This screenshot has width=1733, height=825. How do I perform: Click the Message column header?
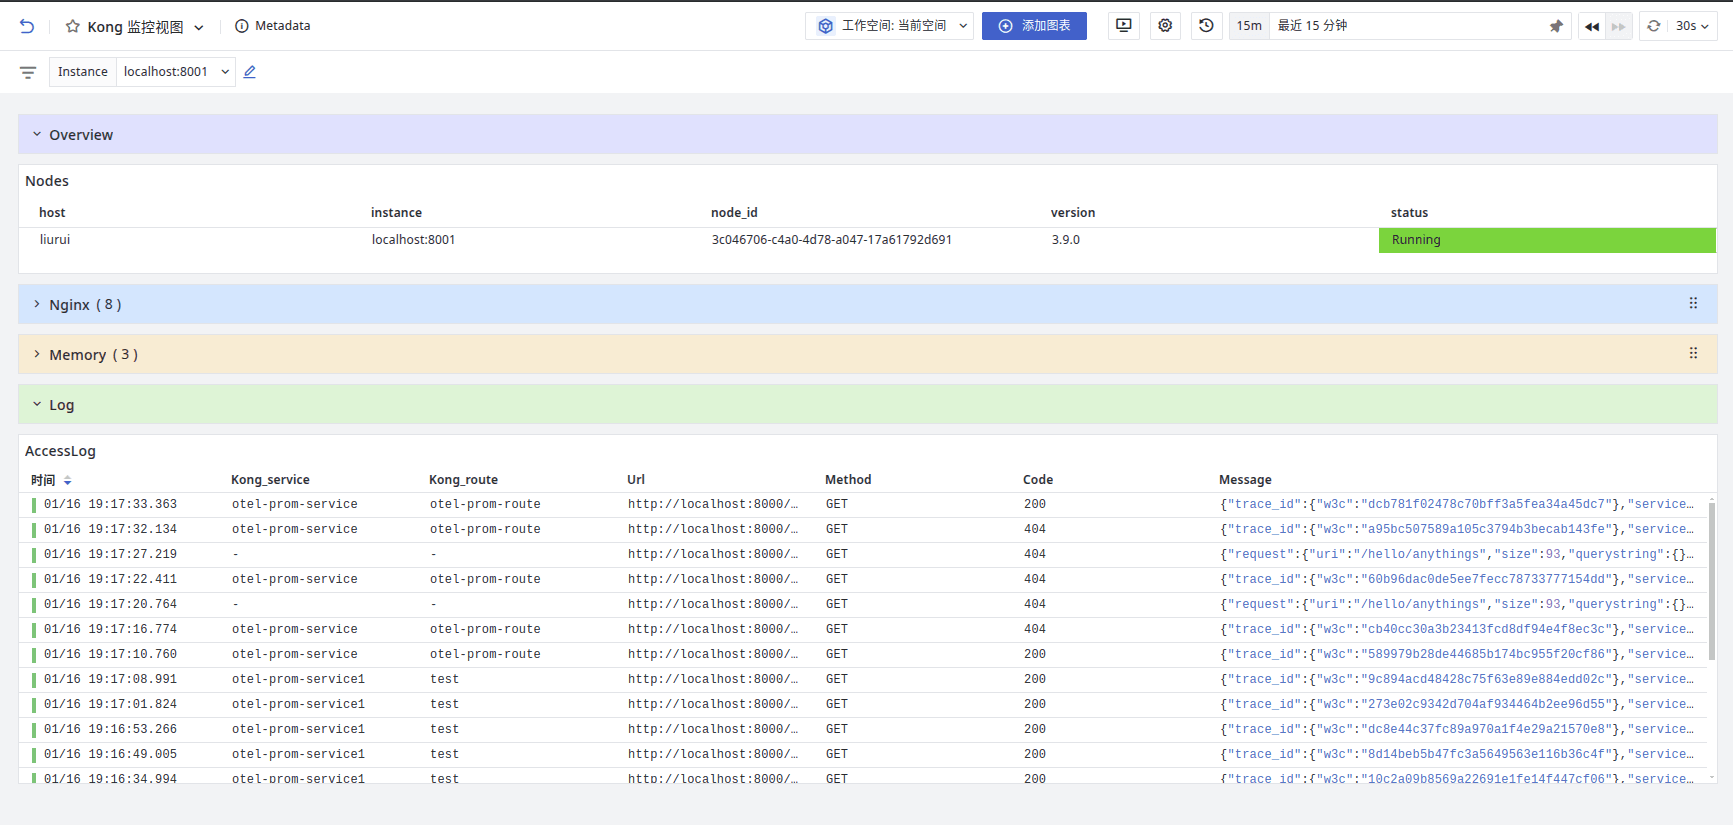1245,480
